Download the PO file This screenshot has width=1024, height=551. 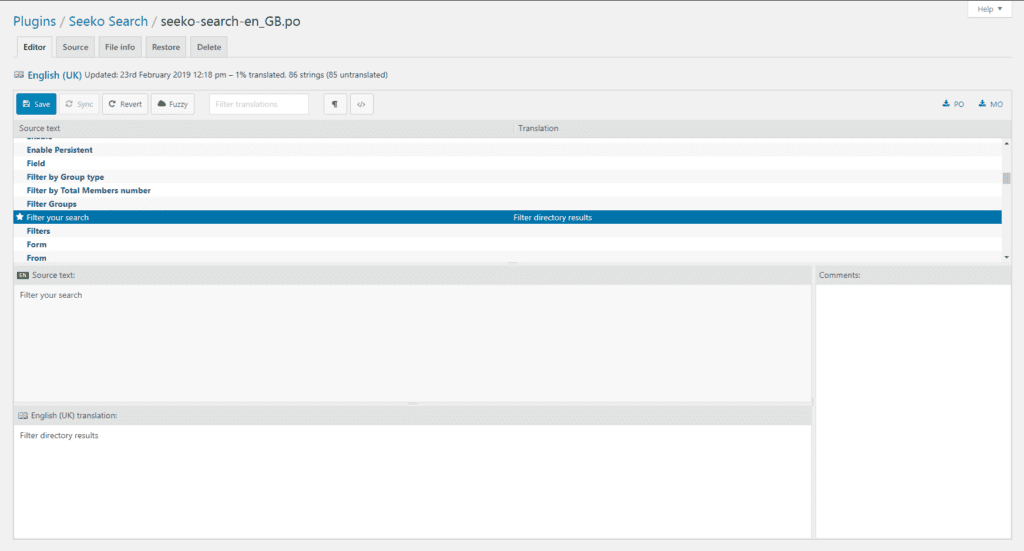pos(953,104)
